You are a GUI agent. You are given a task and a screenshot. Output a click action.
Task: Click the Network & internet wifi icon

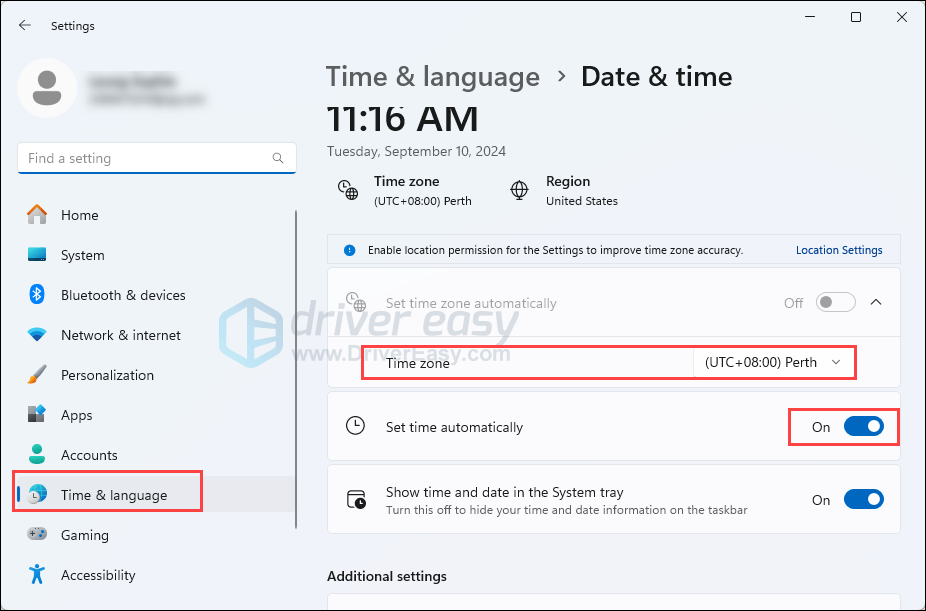point(37,335)
